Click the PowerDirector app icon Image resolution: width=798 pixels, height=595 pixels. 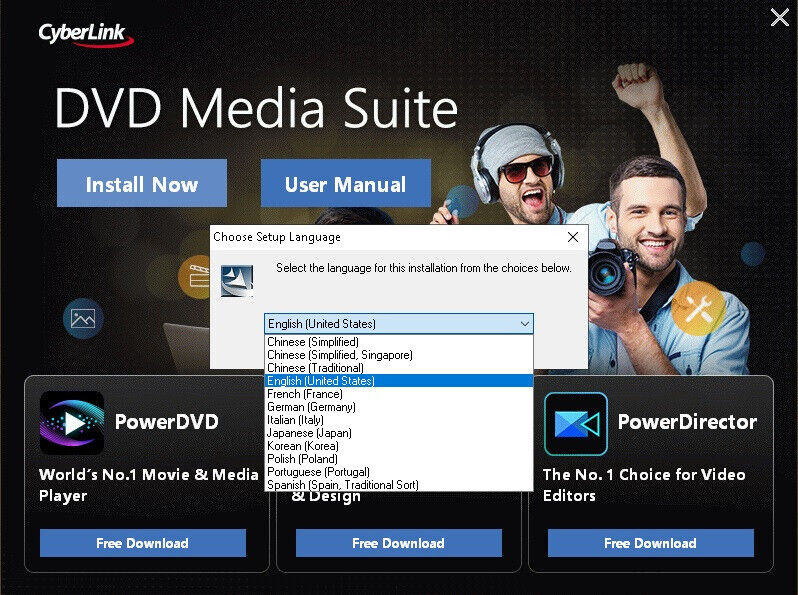pos(576,423)
